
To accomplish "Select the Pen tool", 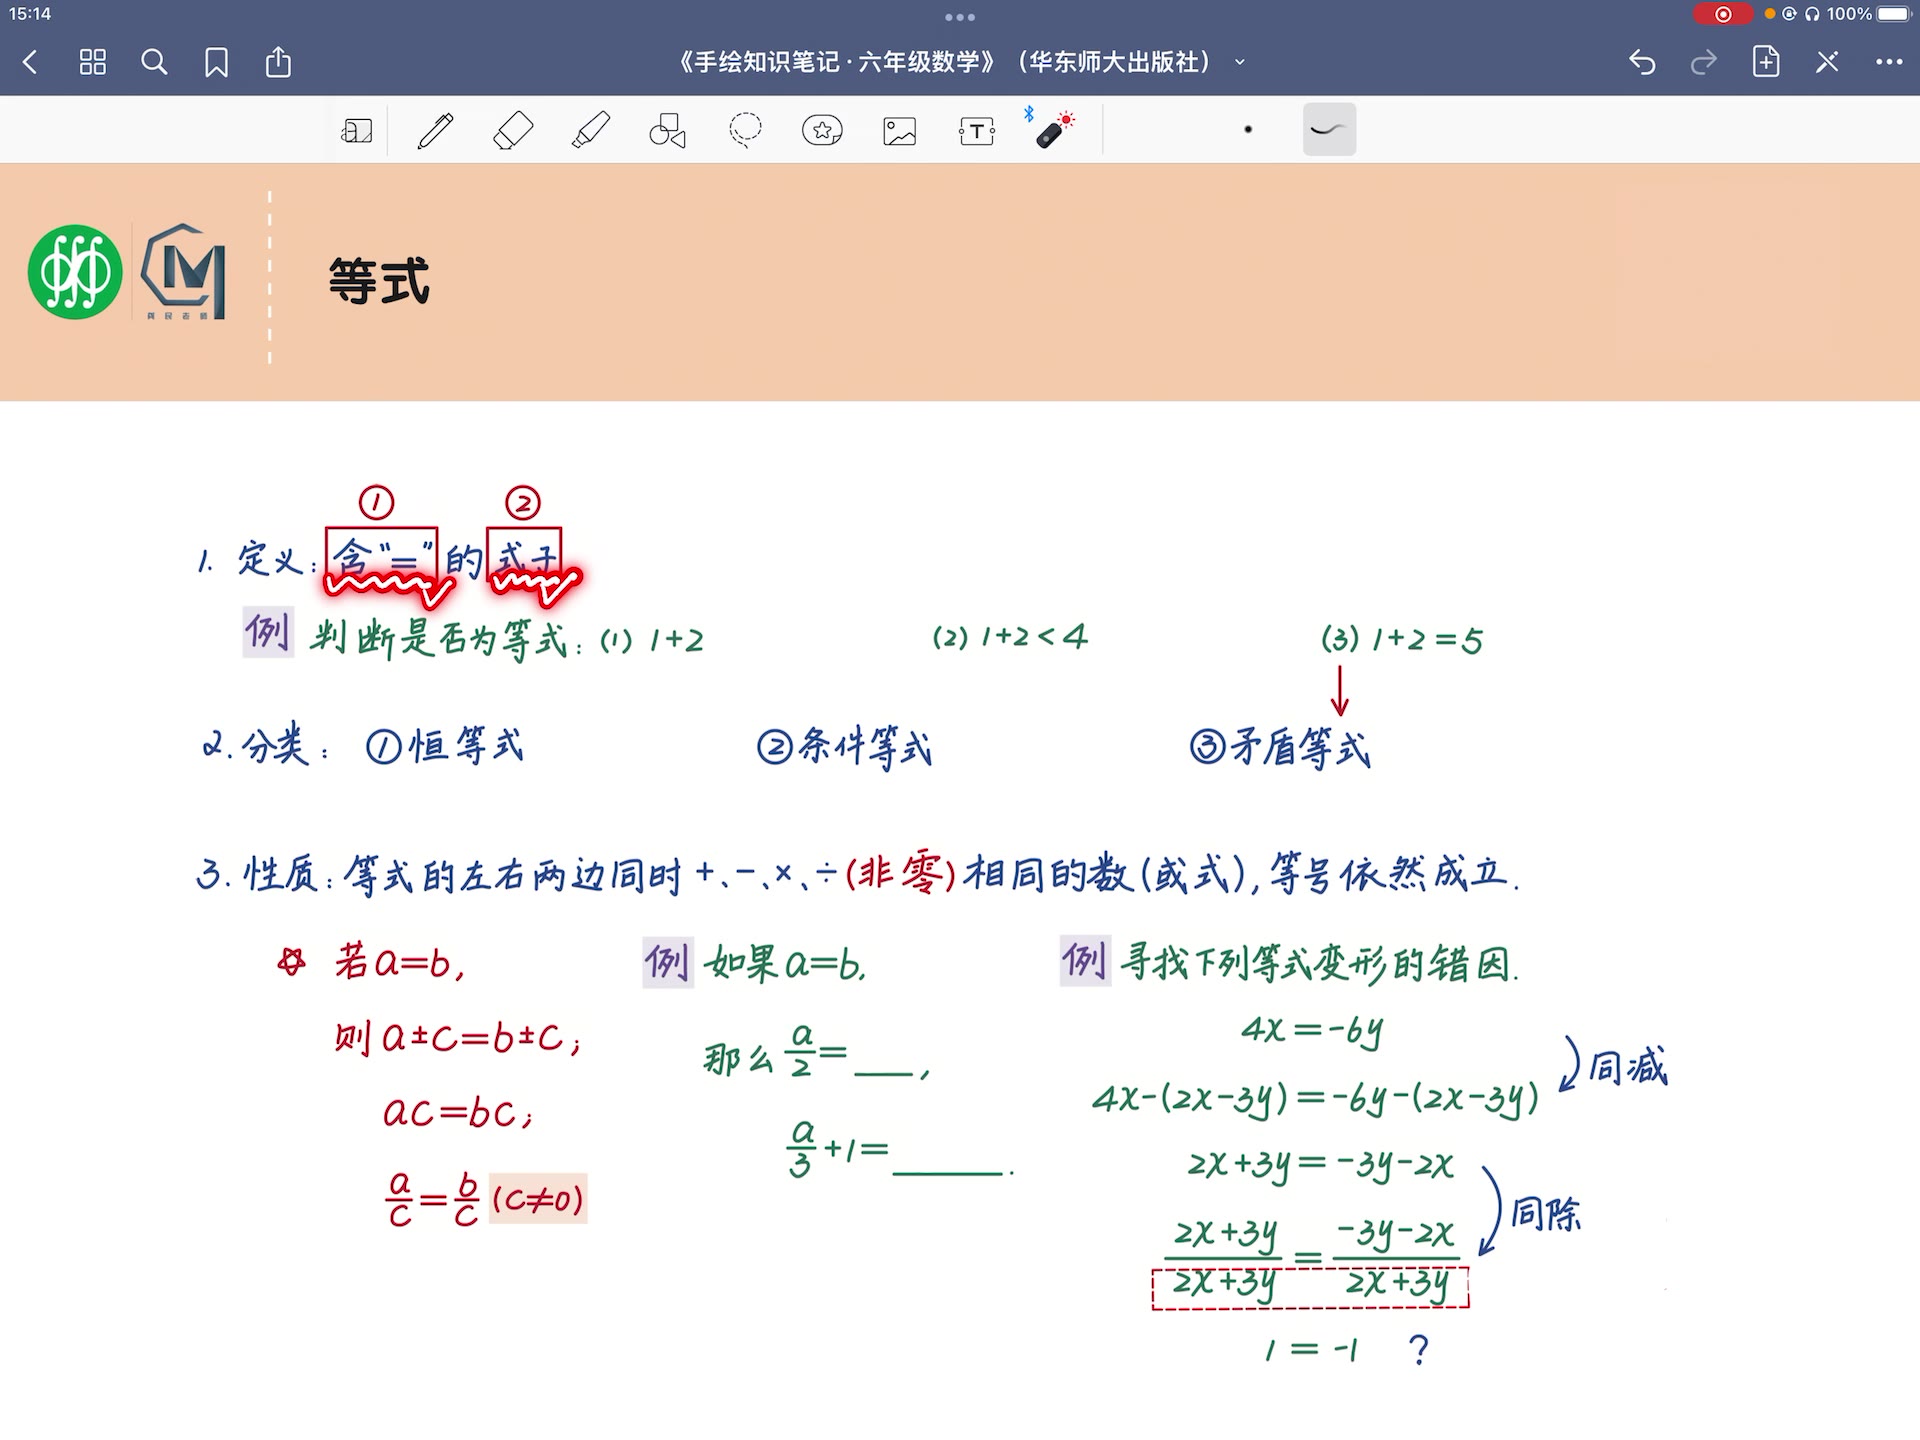I will click(x=434, y=129).
